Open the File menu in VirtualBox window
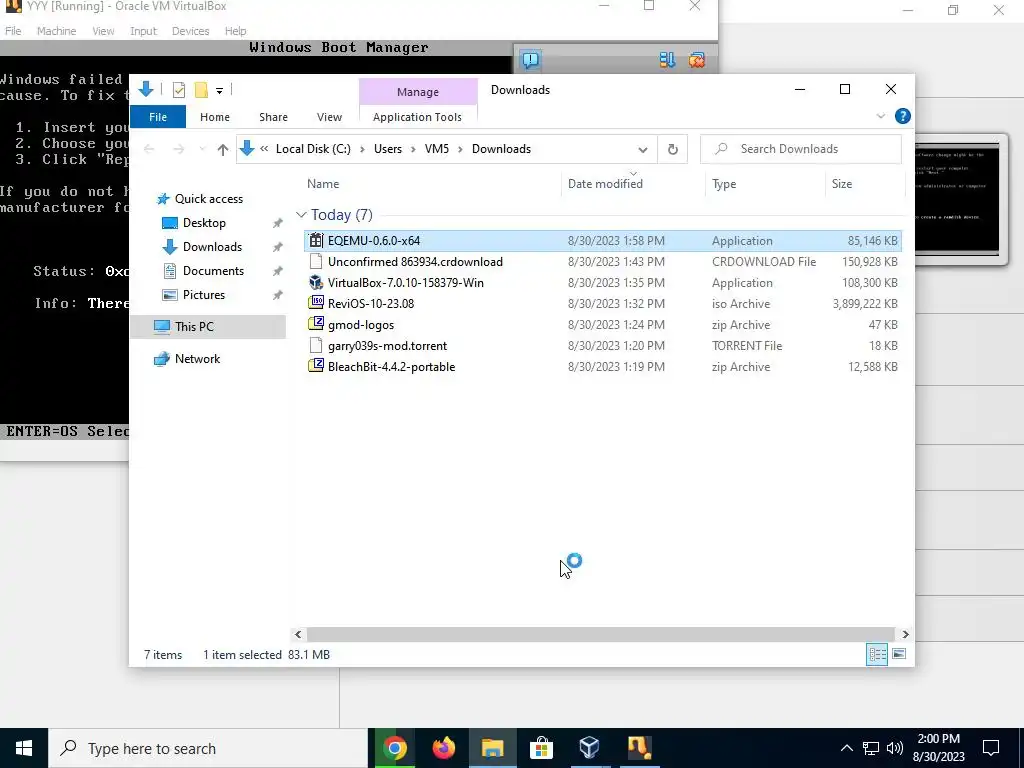Screen dimensions: 1024x768 click(13, 31)
